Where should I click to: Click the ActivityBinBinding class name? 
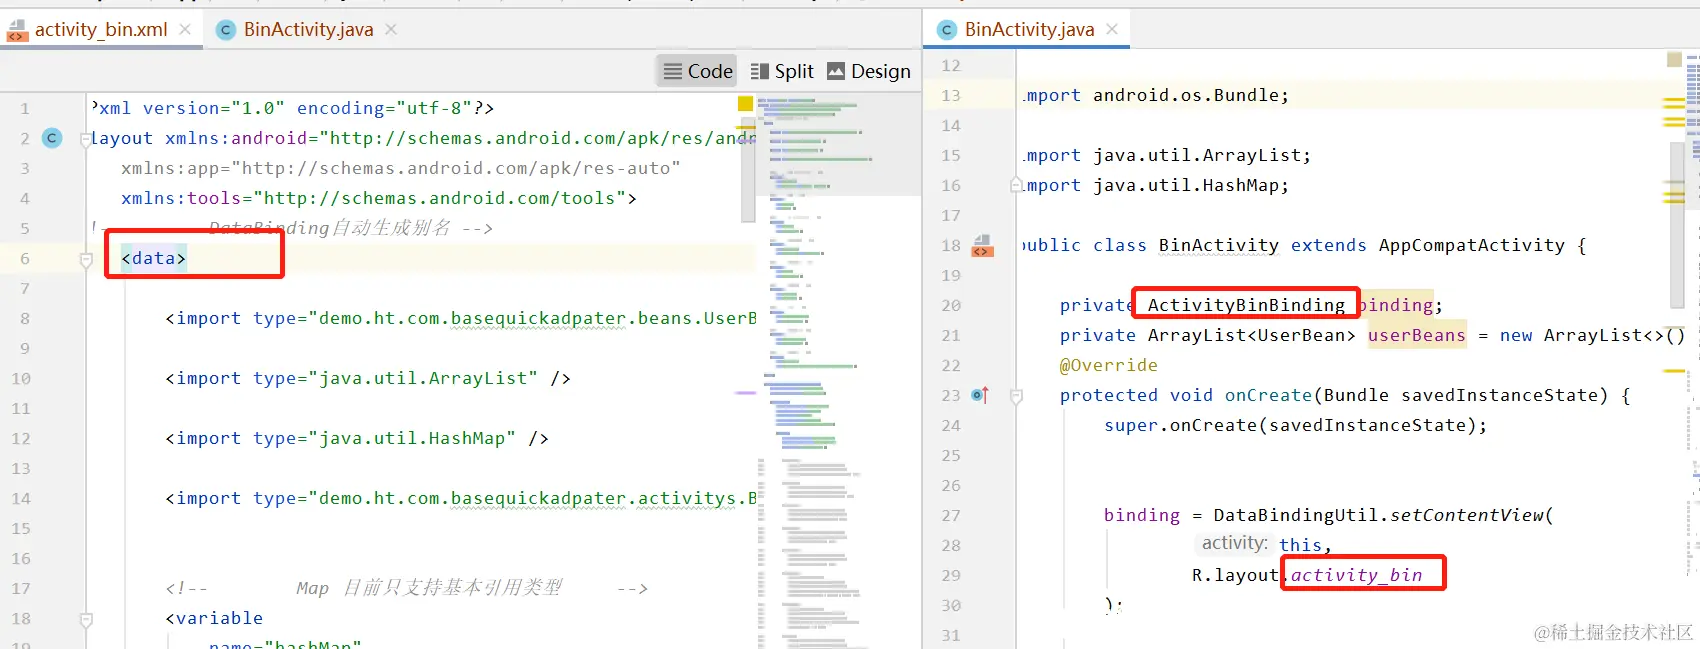(x=1246, y=305)
